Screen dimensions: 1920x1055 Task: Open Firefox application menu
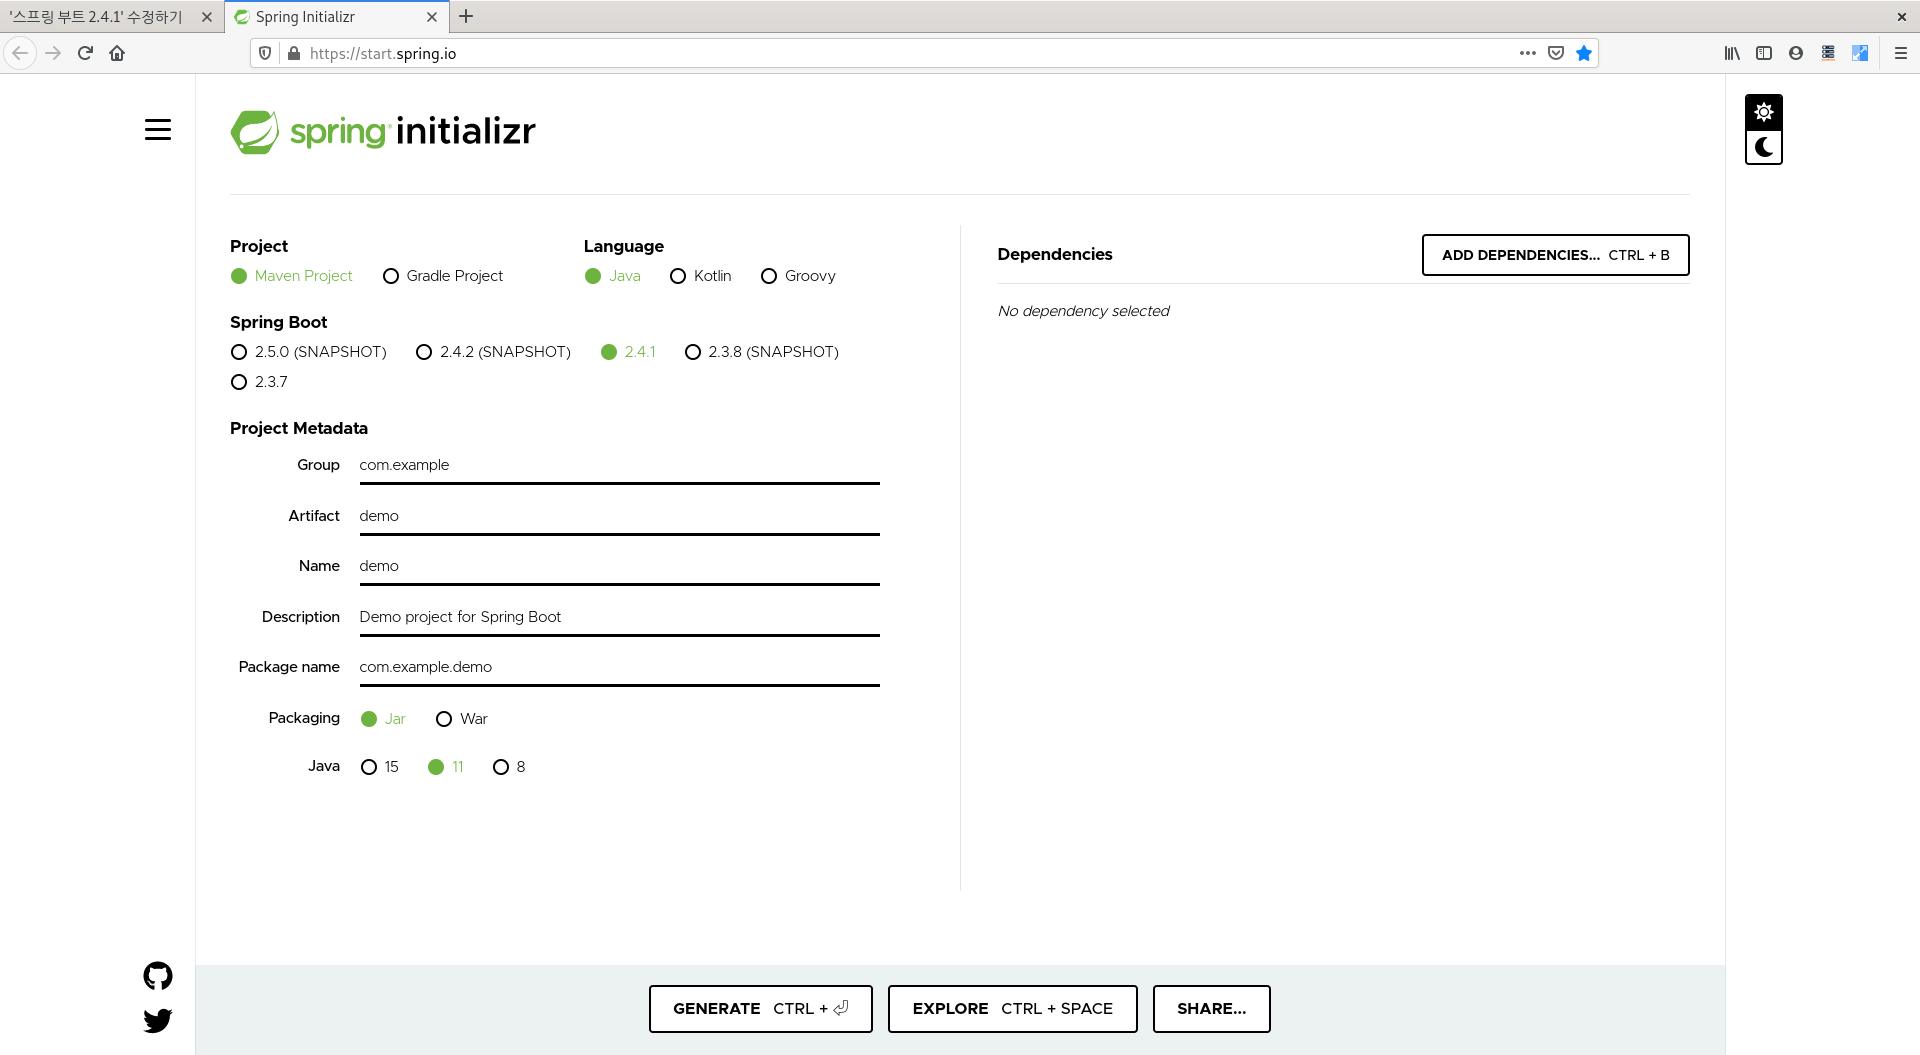1901,53
